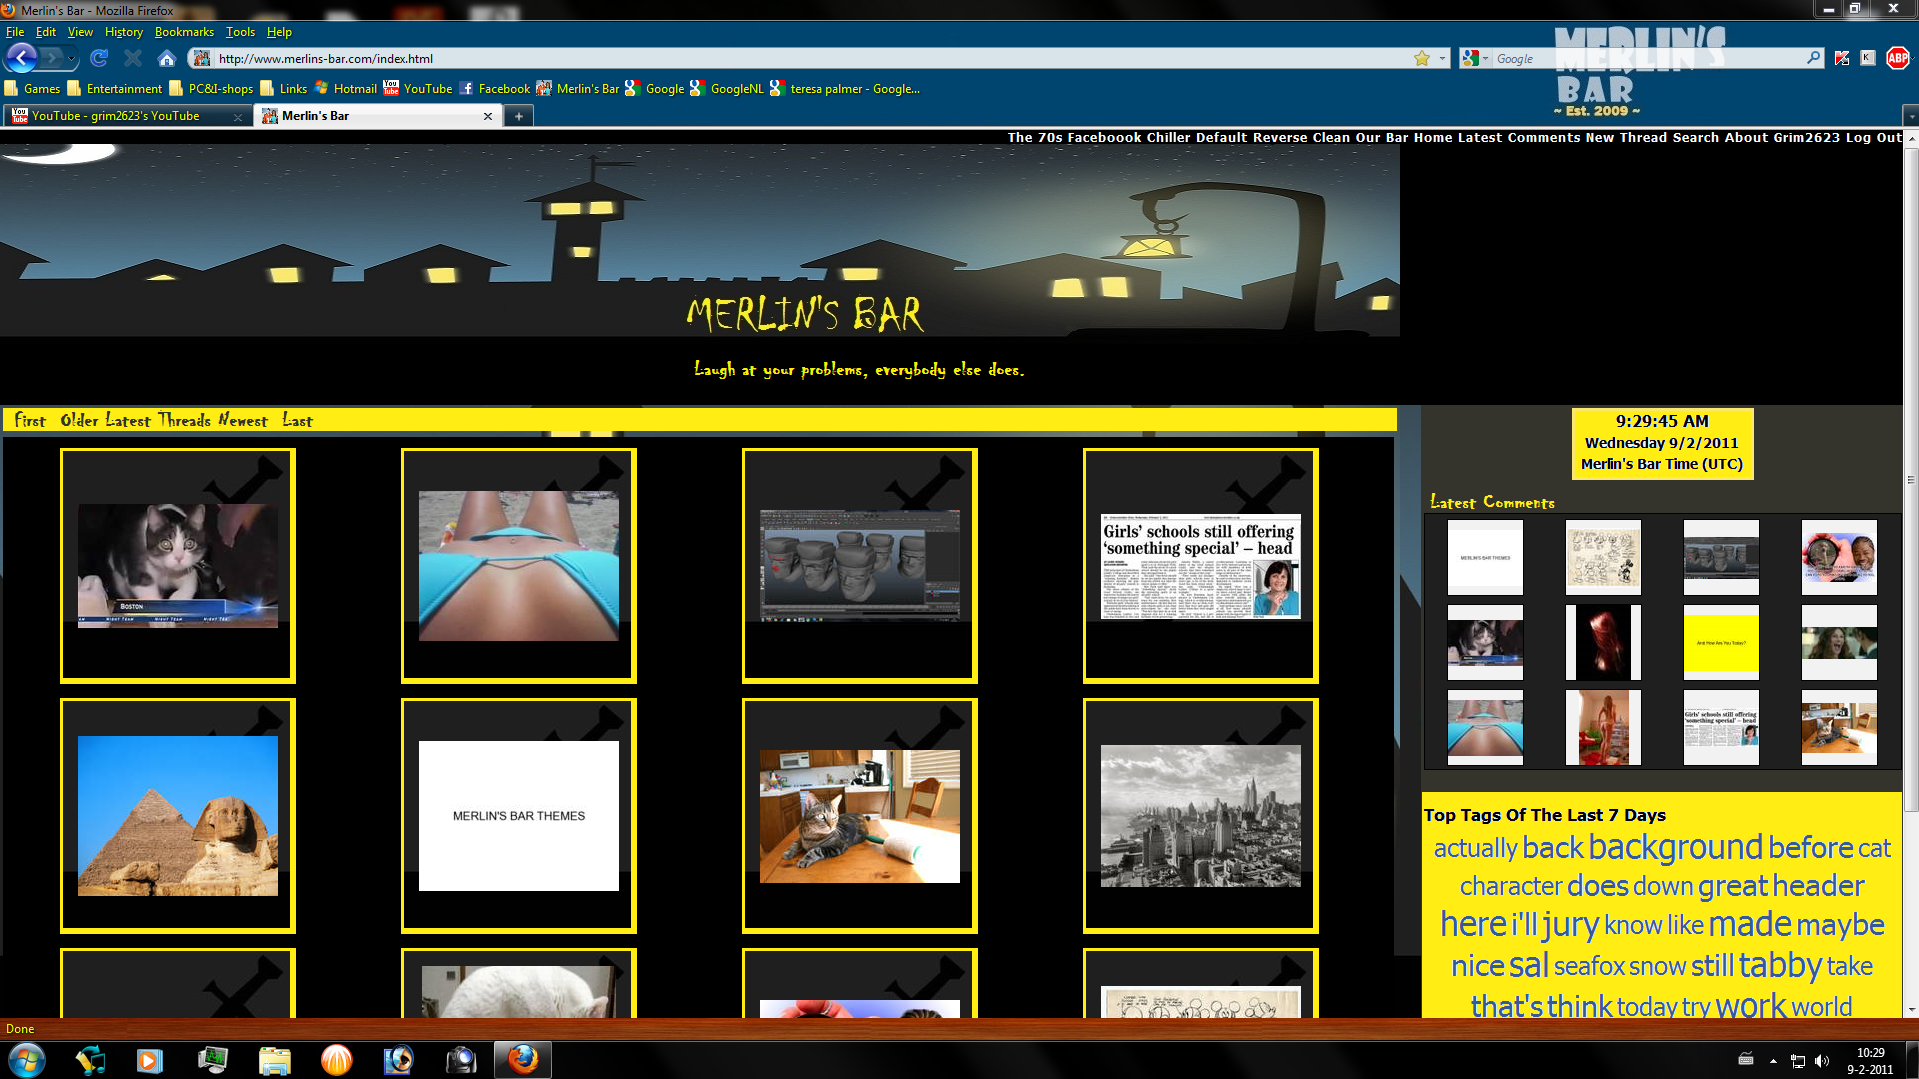
Task: Select the Chiller theme link
Action: 1168,138
